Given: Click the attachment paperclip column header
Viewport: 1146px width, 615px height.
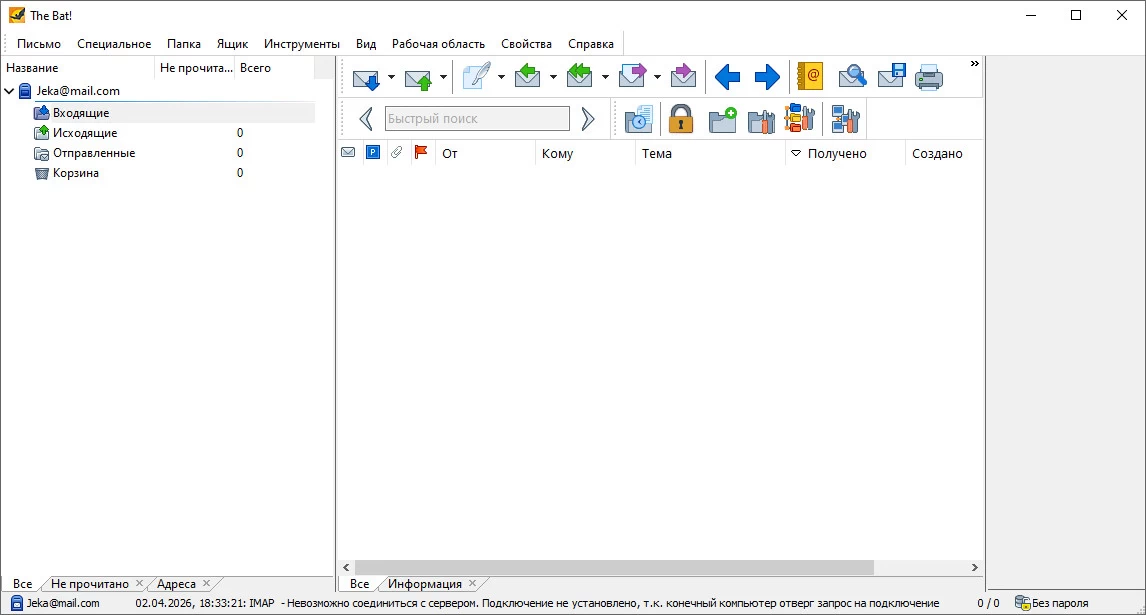Looking at the screenshot, I should tap(397, 153).
